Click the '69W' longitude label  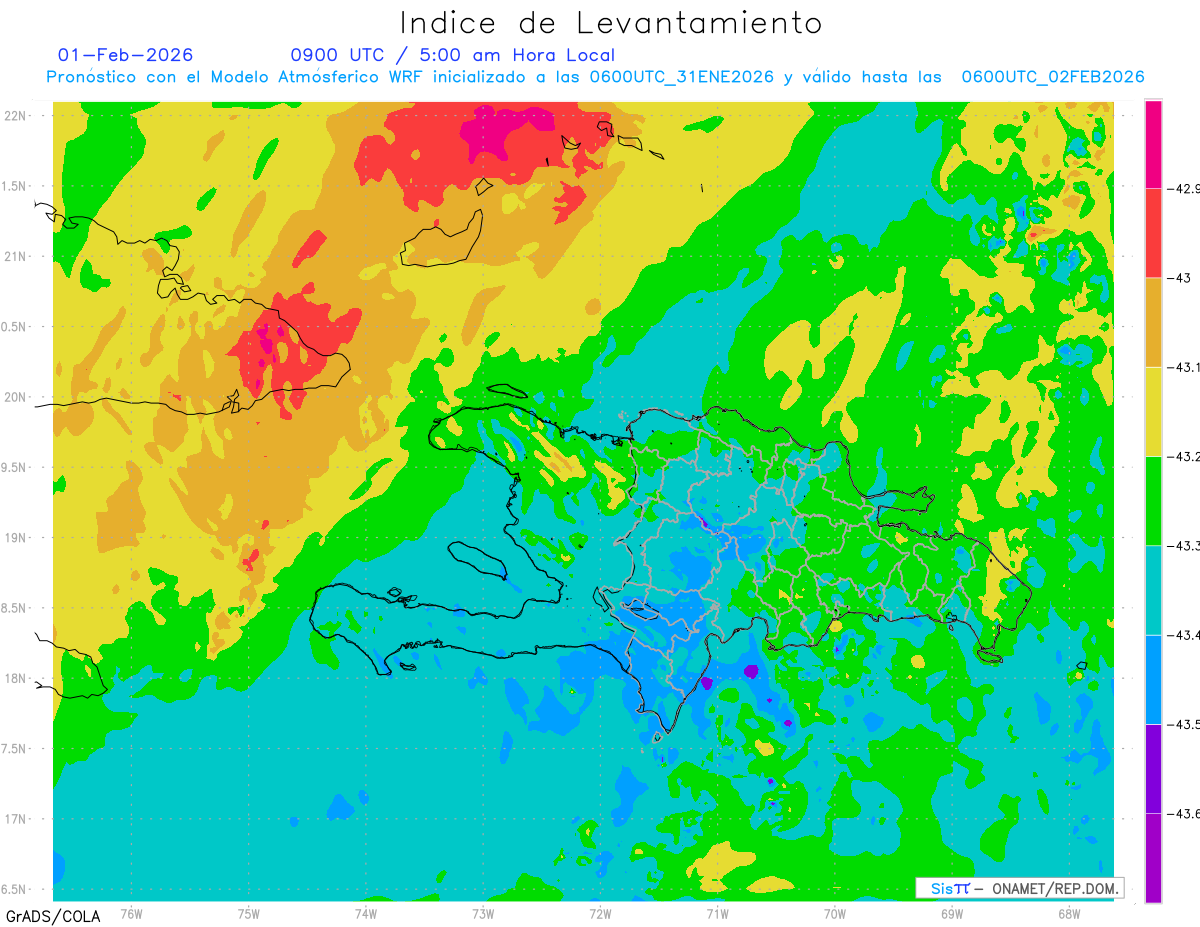pos(952,912)
